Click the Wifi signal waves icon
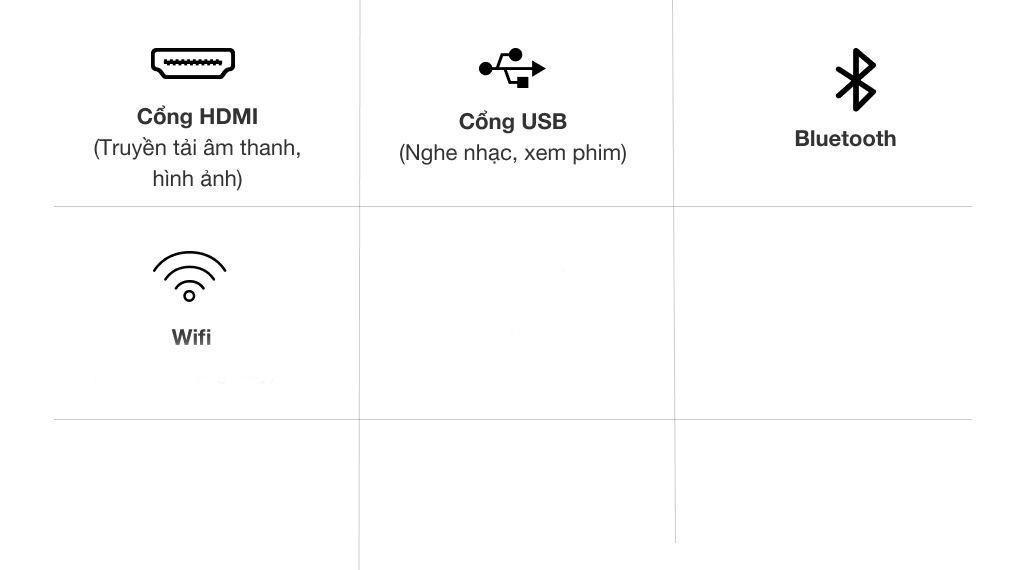 click(x=189, y=276)
